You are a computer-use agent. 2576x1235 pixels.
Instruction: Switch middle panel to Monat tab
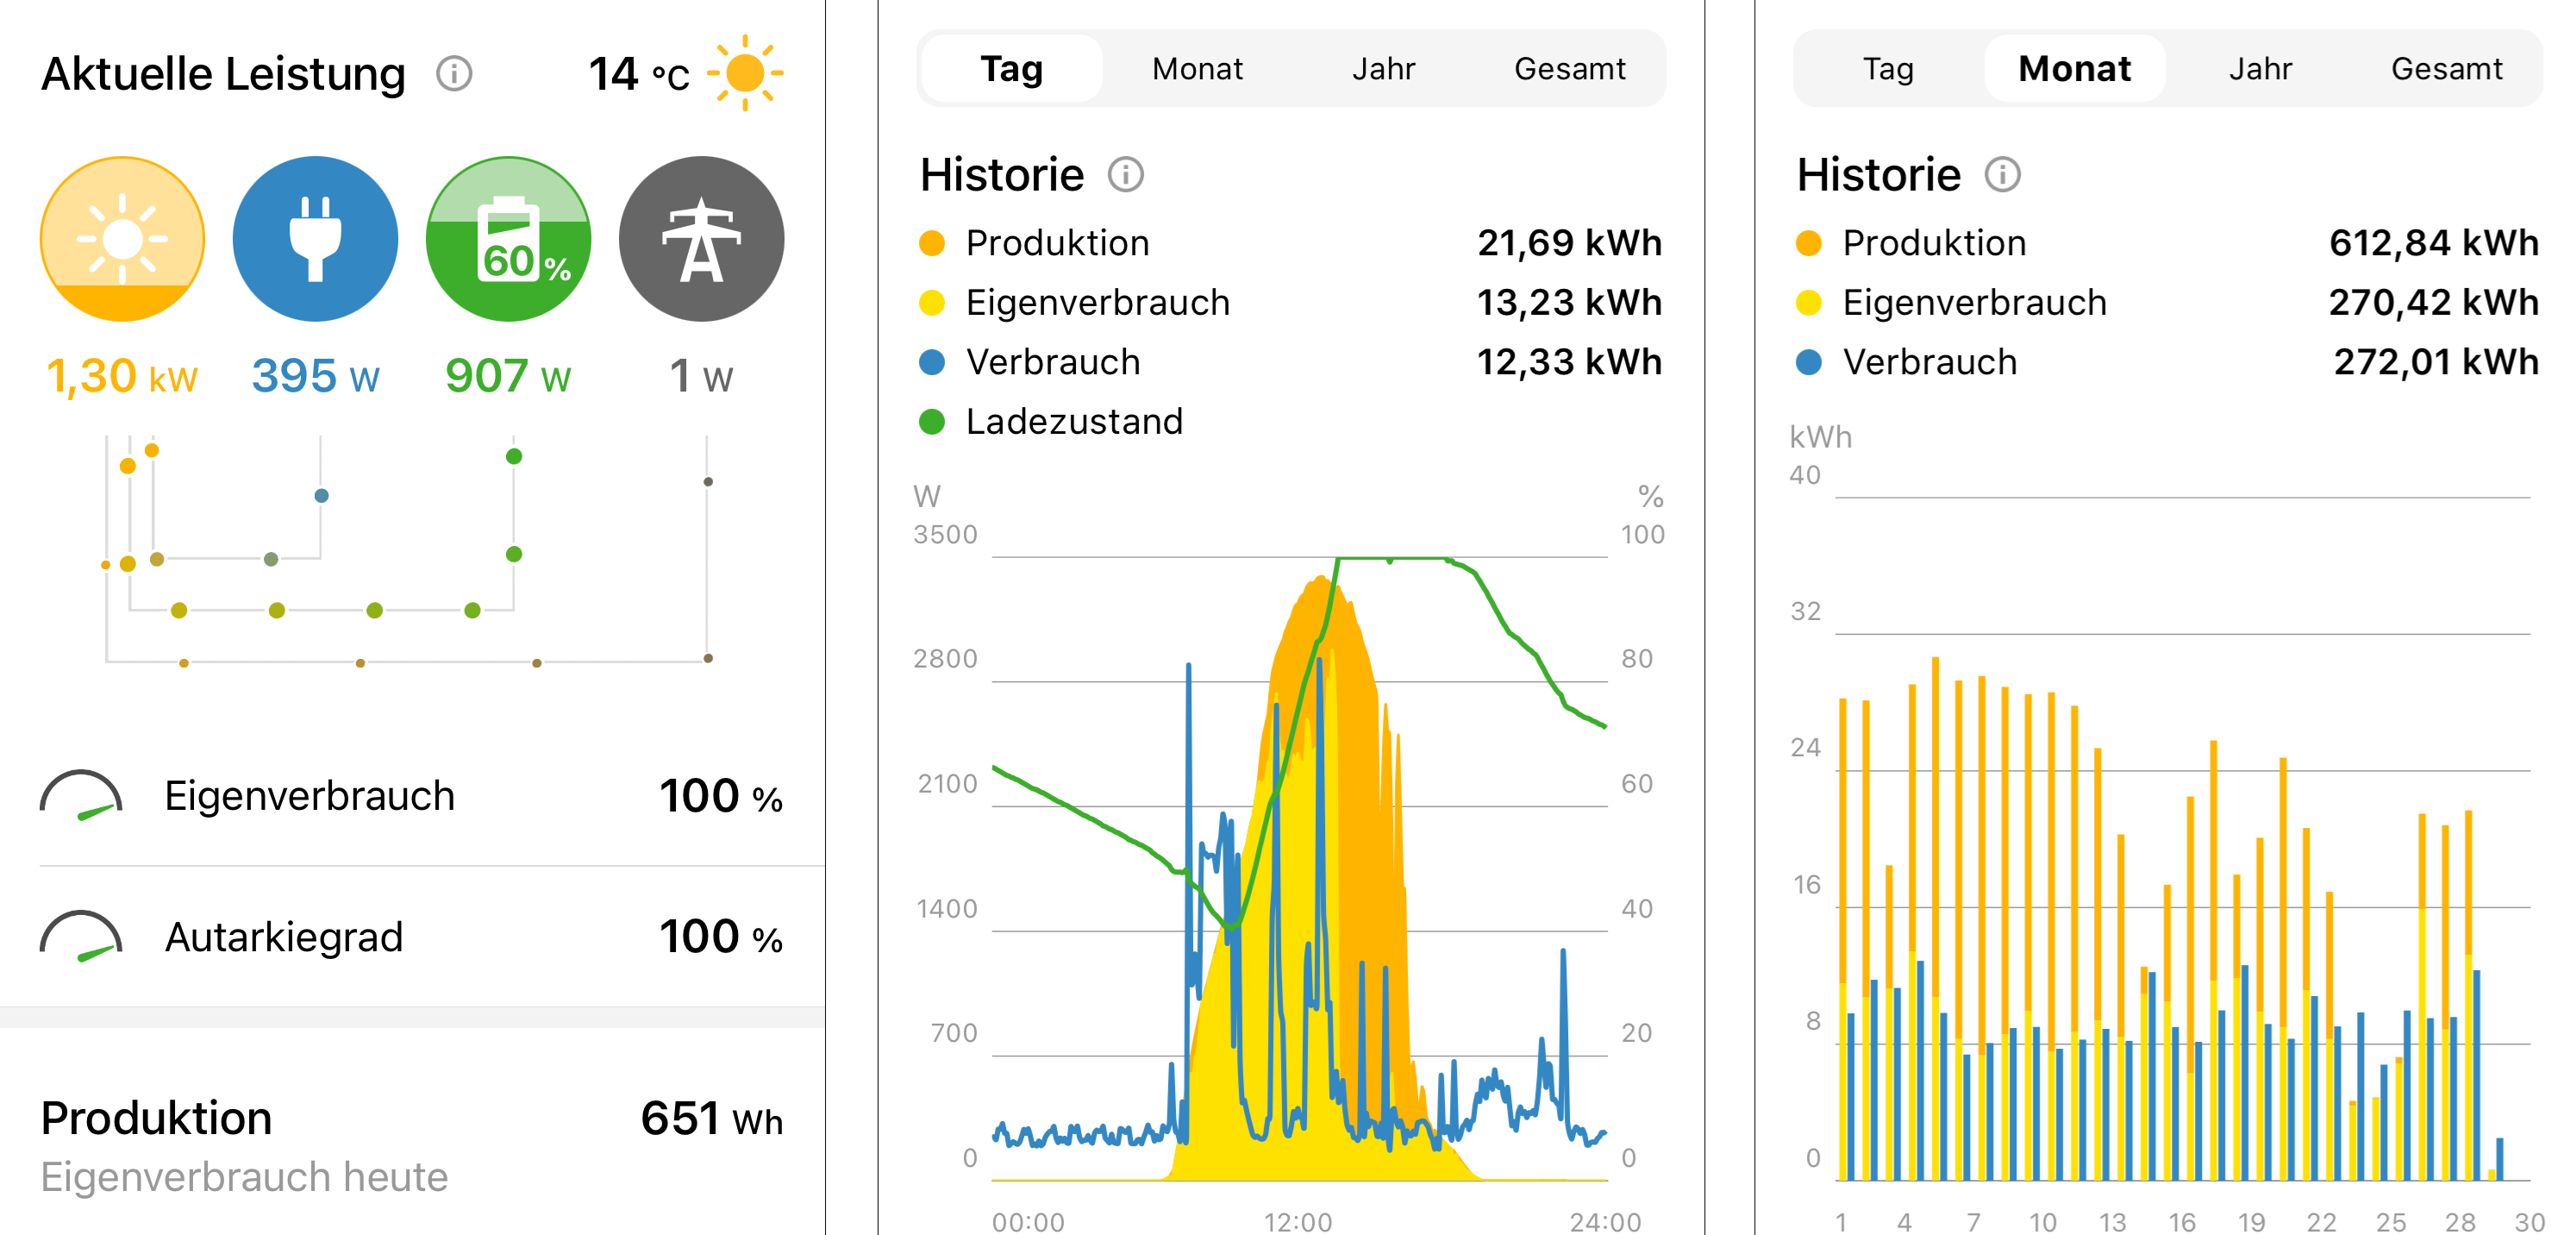point(1197,69)
